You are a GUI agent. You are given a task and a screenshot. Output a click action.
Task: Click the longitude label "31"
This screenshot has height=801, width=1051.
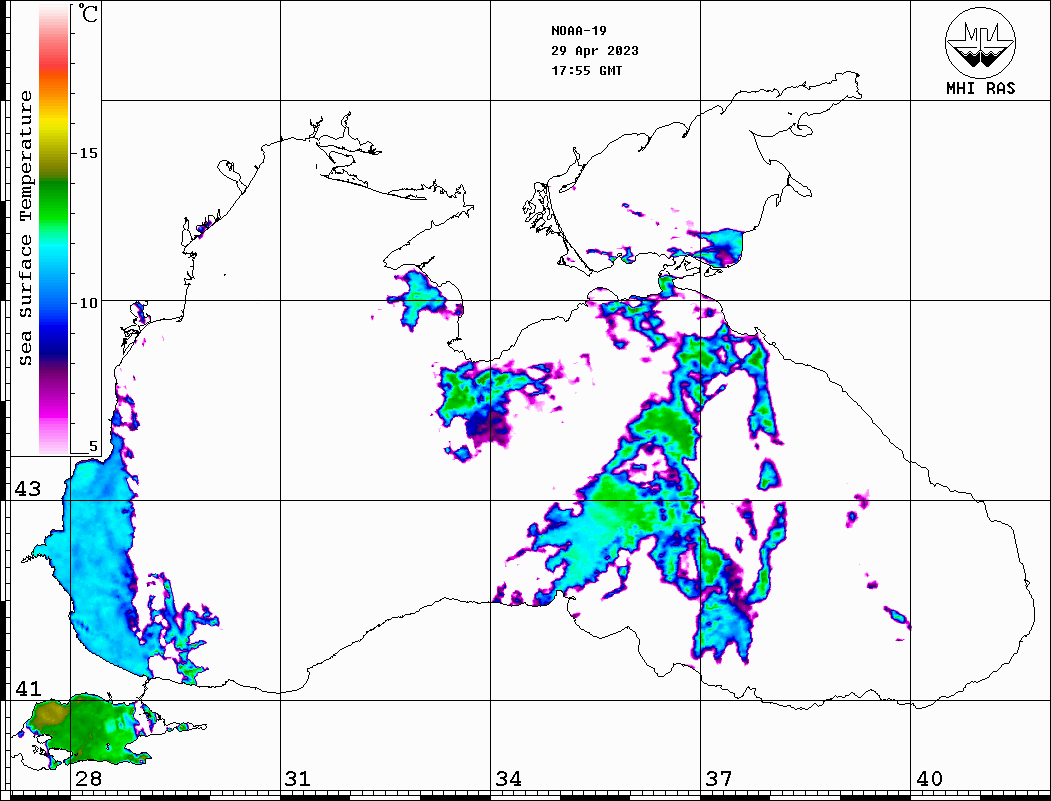tap(298, 778)
